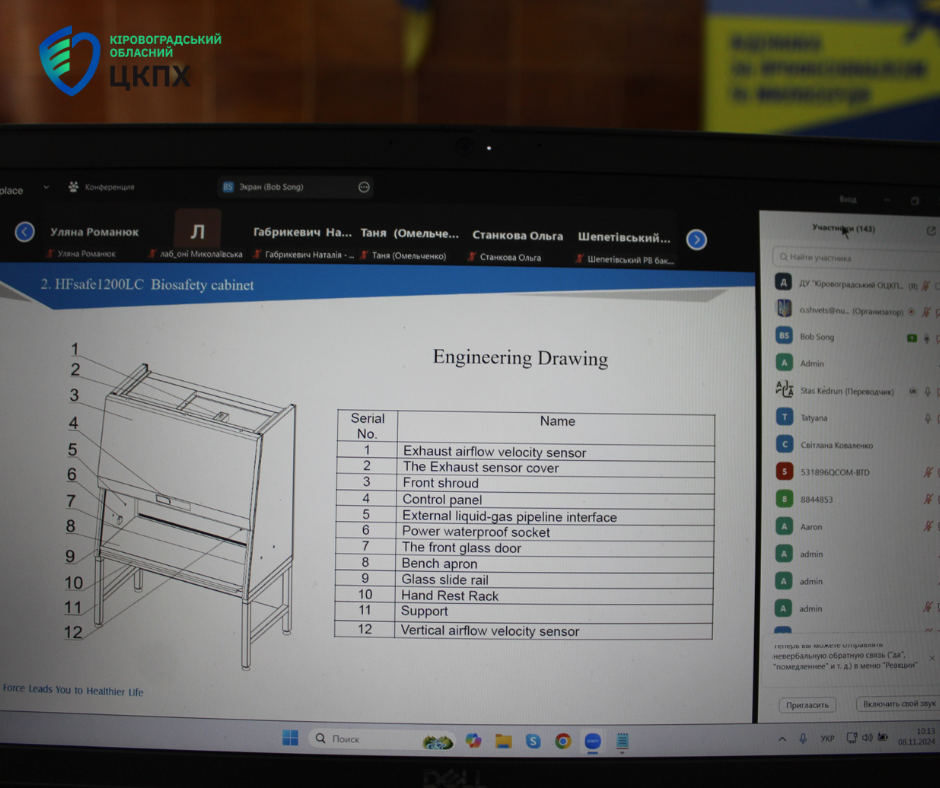Expand hidden system tray icons
This screenshot has width=940, height=788.
point(782,739)
